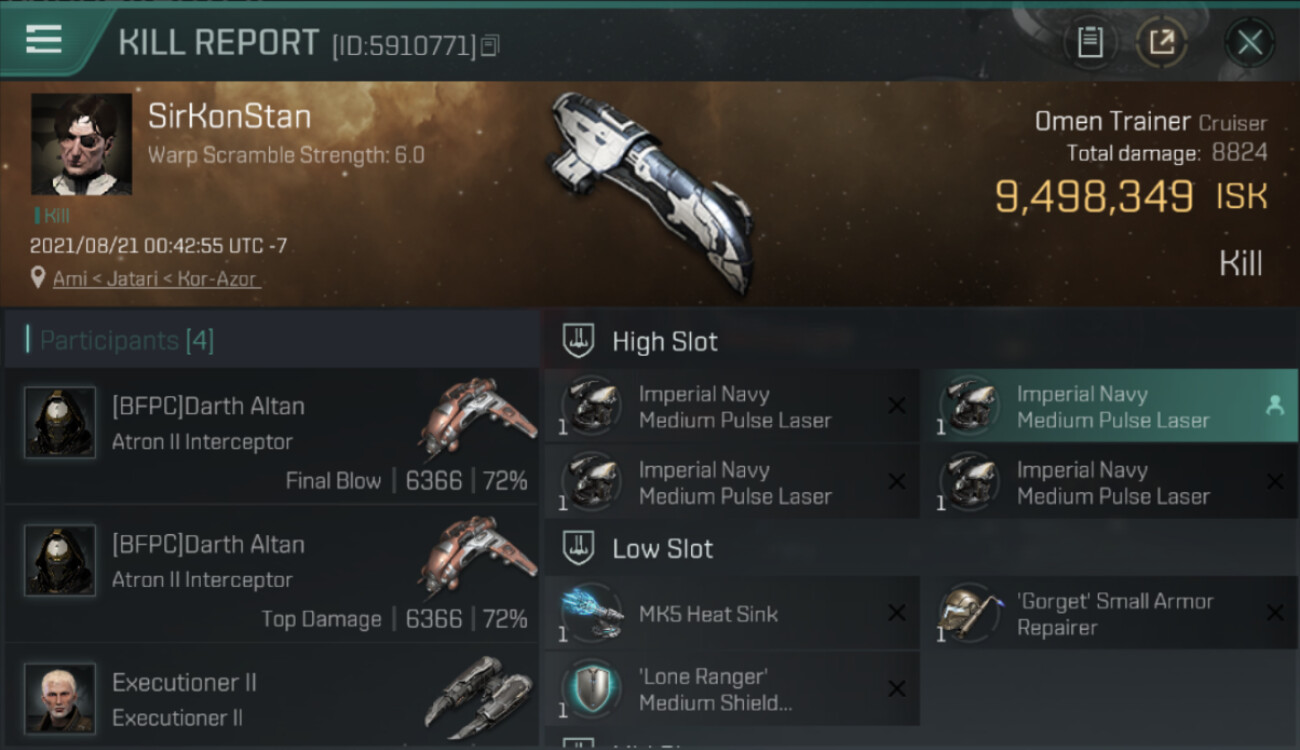
Task: Click the person icon on highlighted laser
Action: pyautogui.click(x=1274, y=405)
